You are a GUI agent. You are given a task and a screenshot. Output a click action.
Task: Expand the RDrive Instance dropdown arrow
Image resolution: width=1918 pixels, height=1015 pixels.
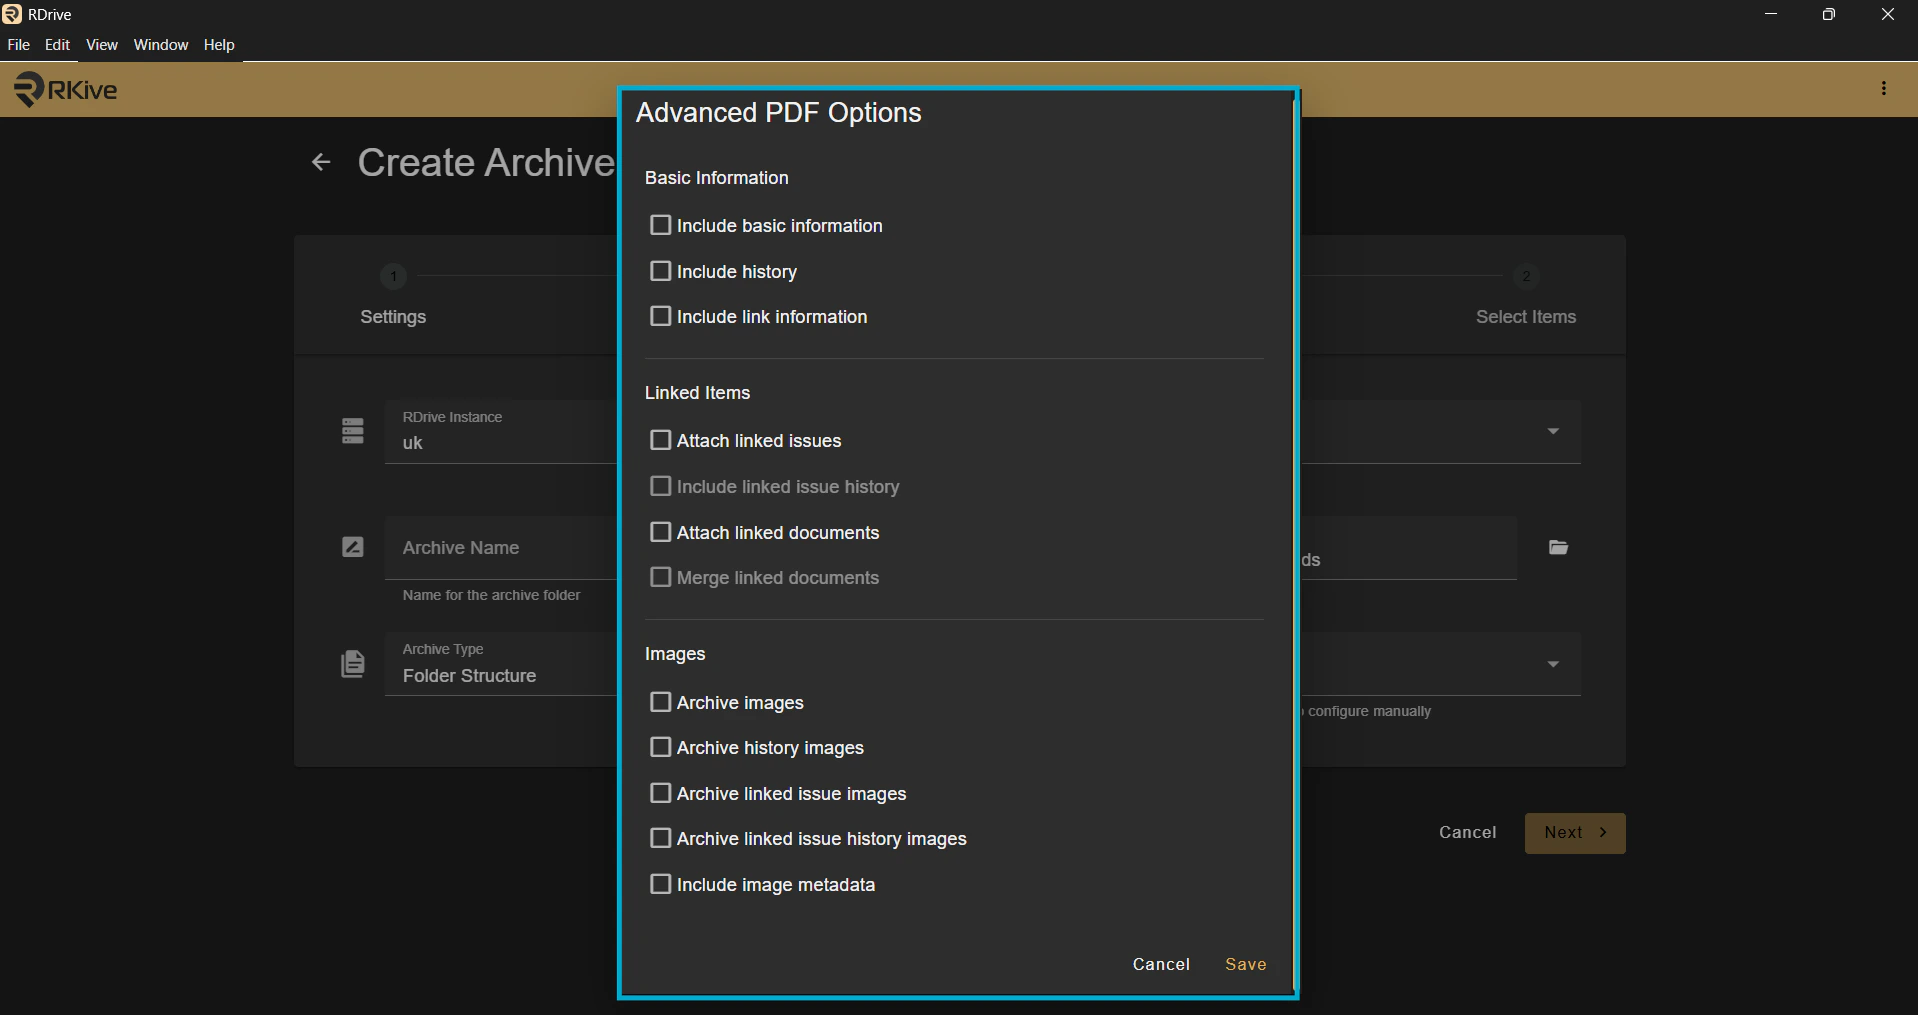[x=1553, y=431]
